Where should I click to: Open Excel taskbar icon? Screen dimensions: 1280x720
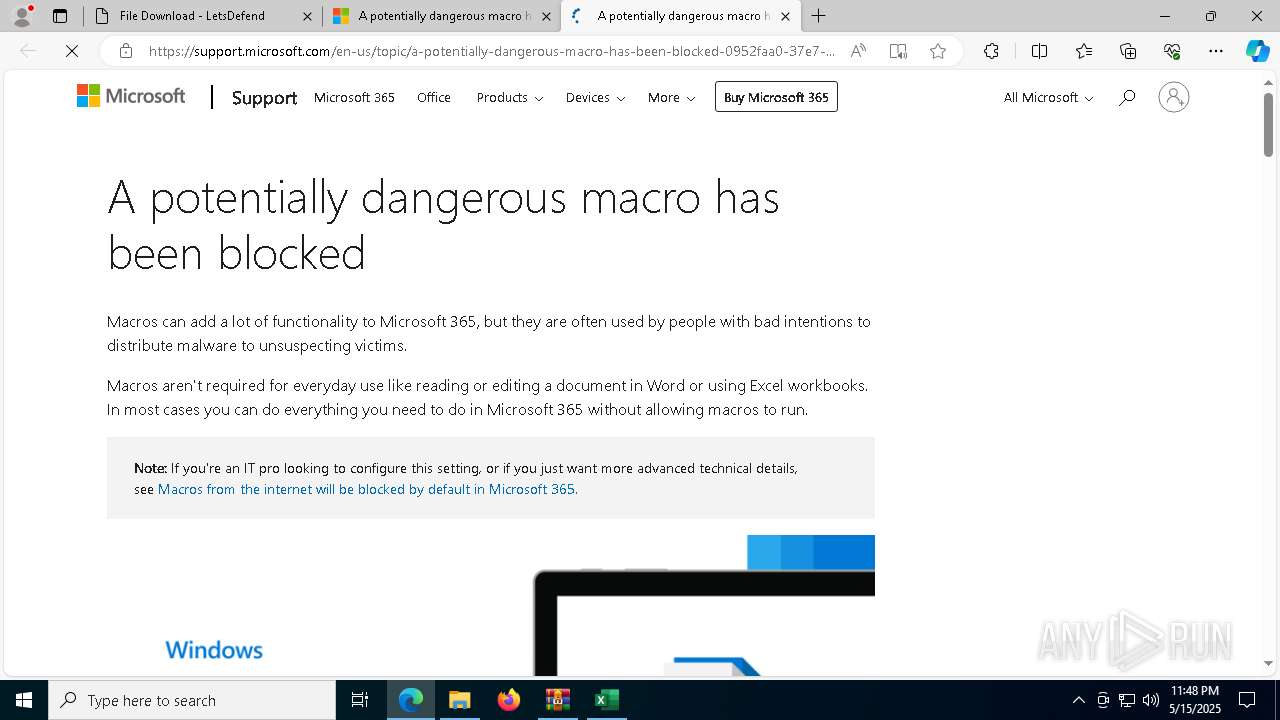[606, 700]
